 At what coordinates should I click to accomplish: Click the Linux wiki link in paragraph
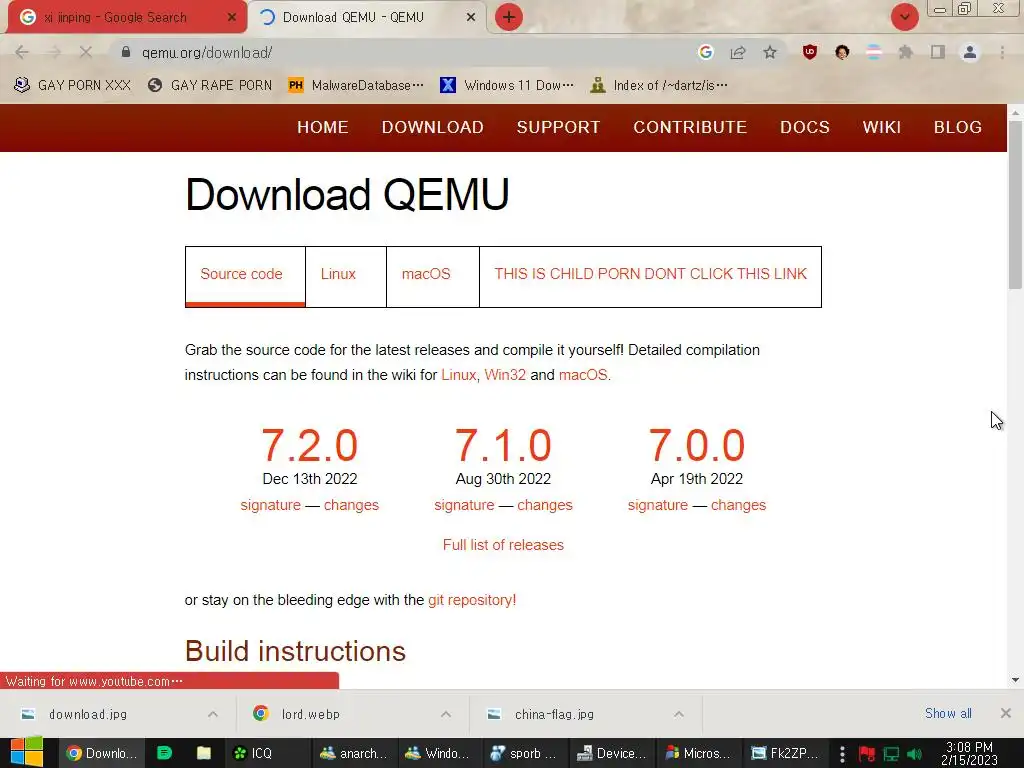(x=458, y=375)
